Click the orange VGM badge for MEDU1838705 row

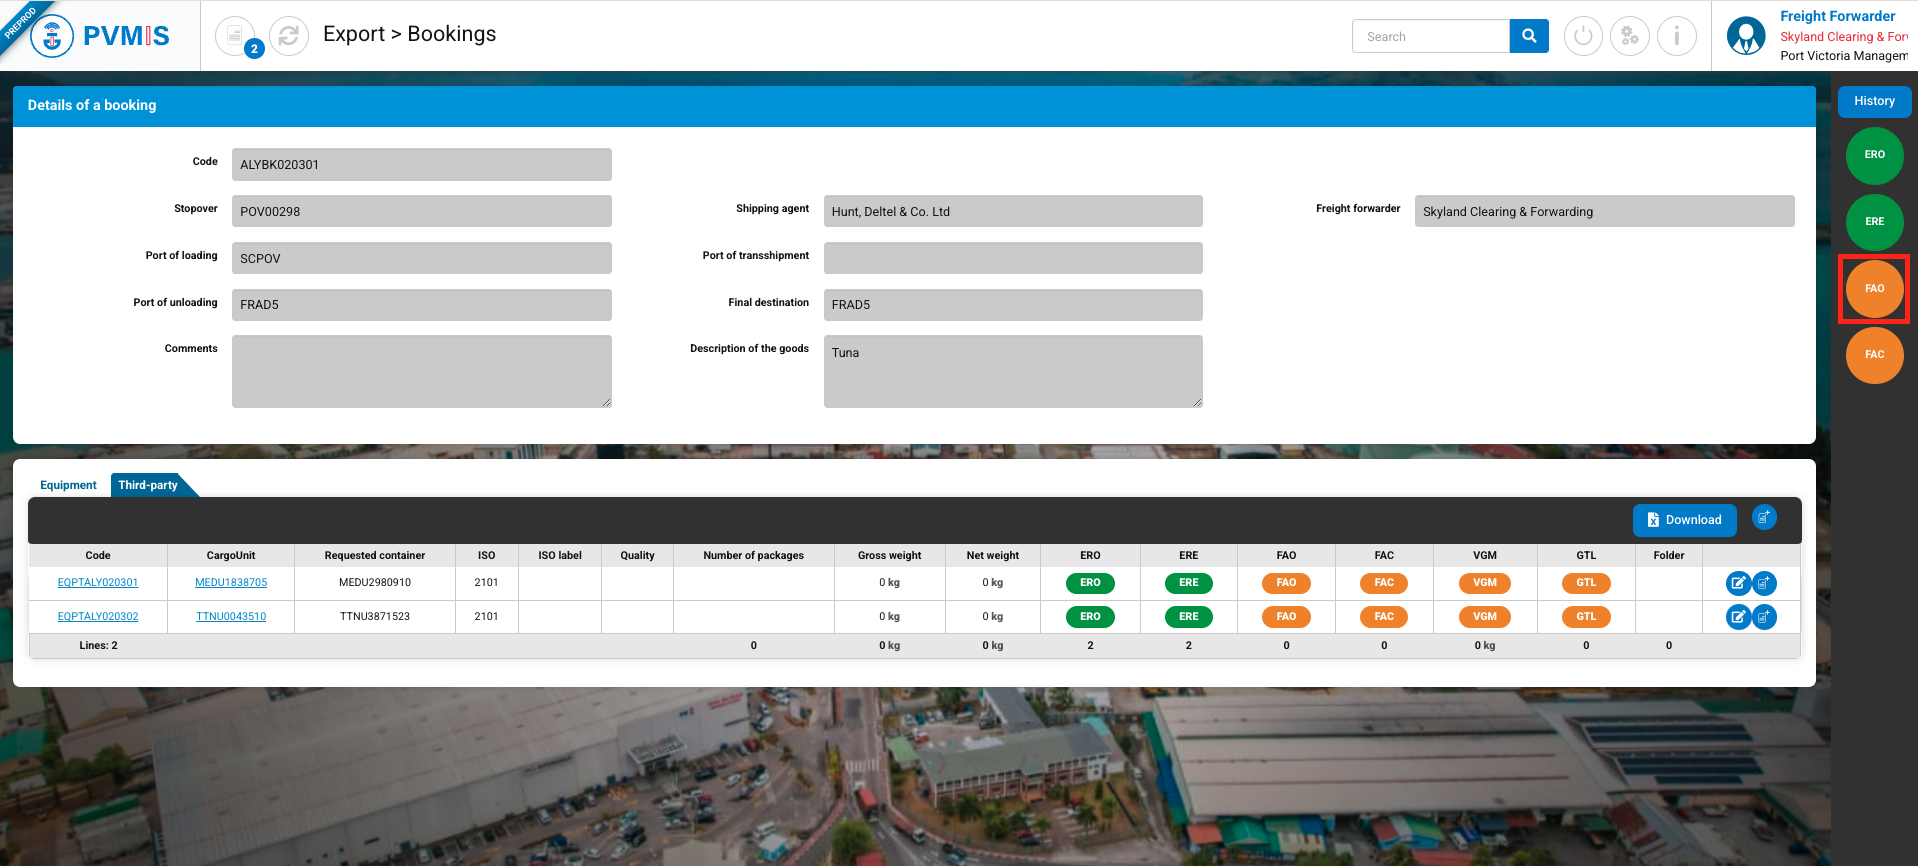1484,583
